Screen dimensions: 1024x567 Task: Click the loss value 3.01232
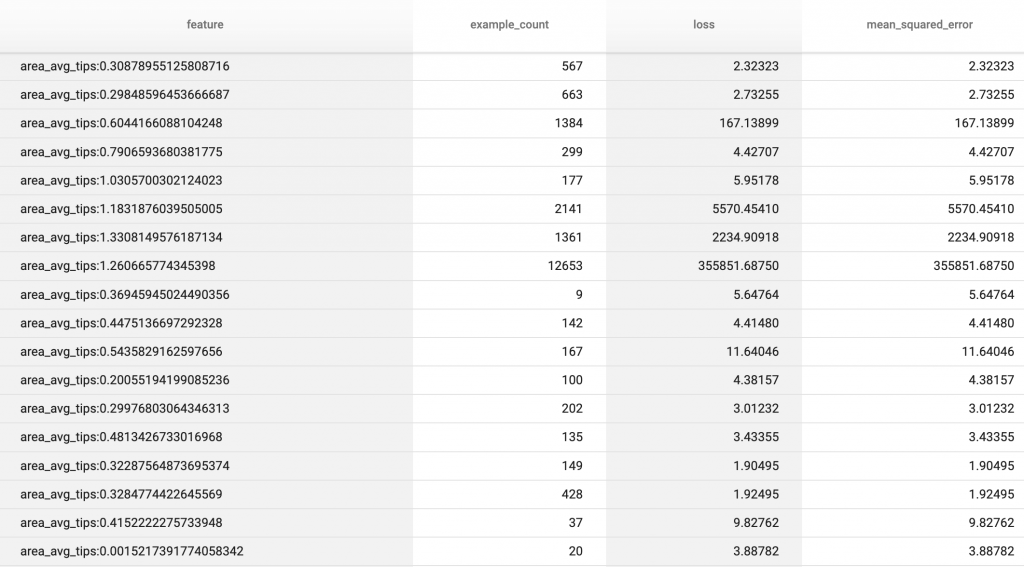(756, 408)
